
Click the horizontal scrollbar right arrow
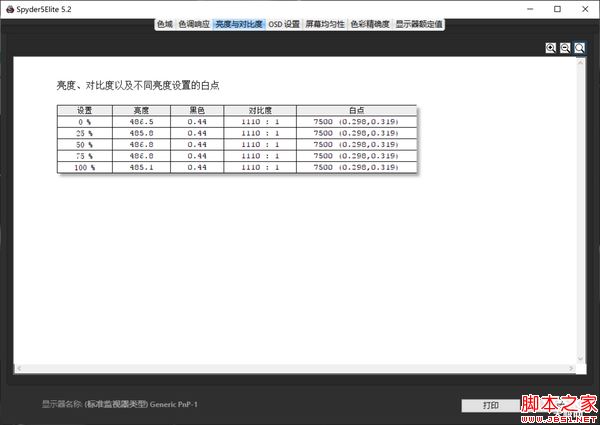coord(571,368)
